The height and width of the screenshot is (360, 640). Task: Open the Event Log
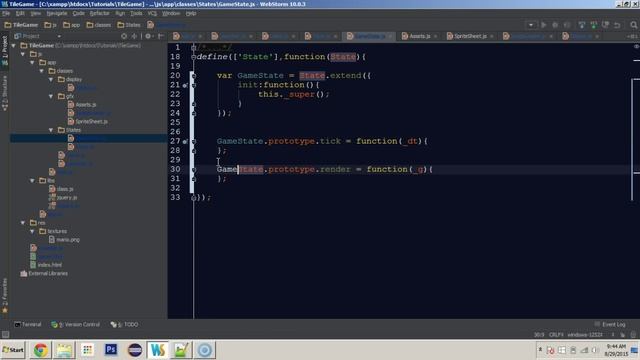610,324
